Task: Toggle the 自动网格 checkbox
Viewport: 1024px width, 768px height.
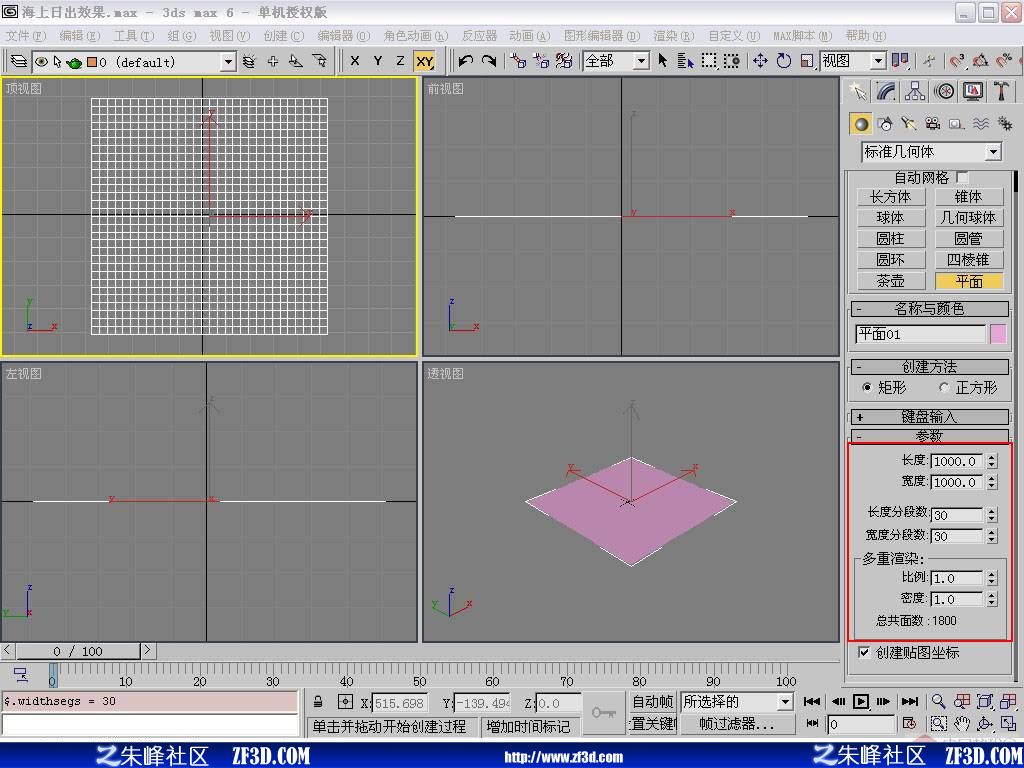Action: tap(962, 177)
